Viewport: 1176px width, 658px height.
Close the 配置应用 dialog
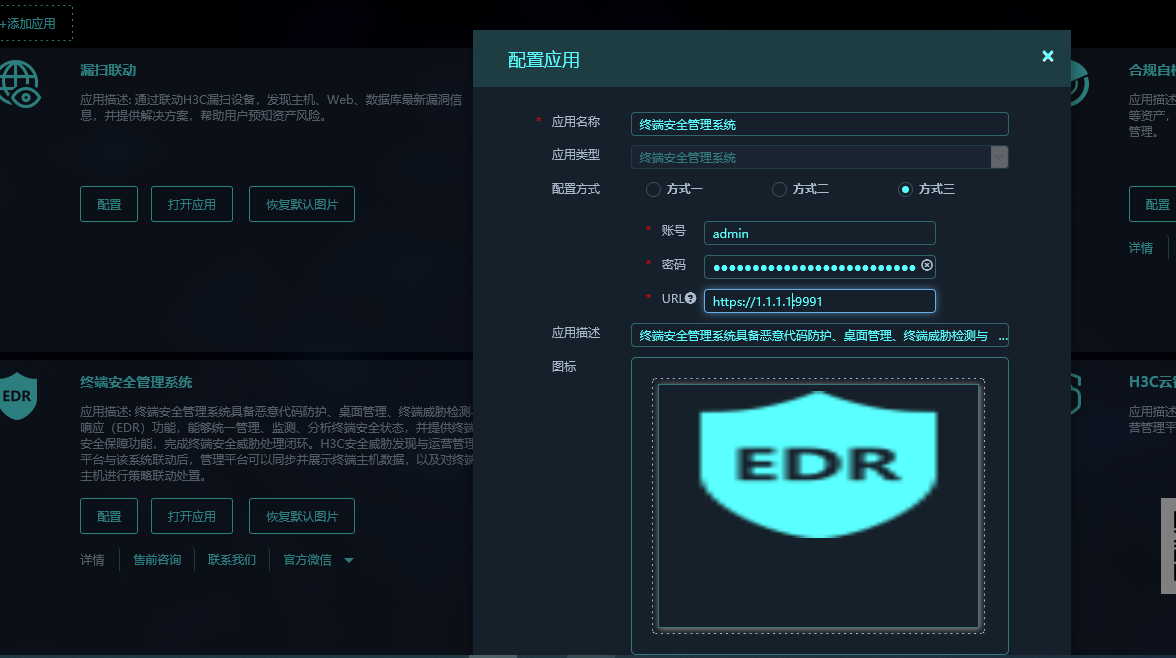coord(1048,56)
